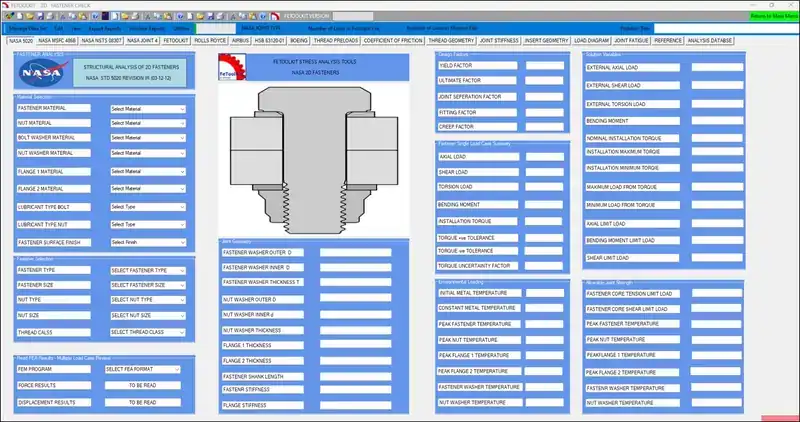Open the FLANGE 2 MATERIAL dropdown
800x422 pixels.
coord(148,188)
